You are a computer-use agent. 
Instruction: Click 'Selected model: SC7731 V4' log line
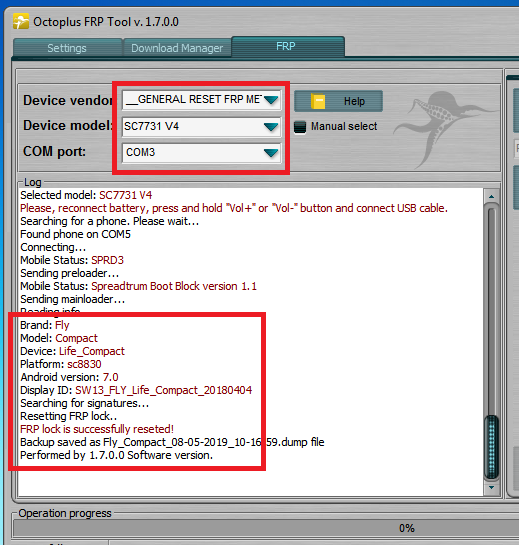pos(86,195)
